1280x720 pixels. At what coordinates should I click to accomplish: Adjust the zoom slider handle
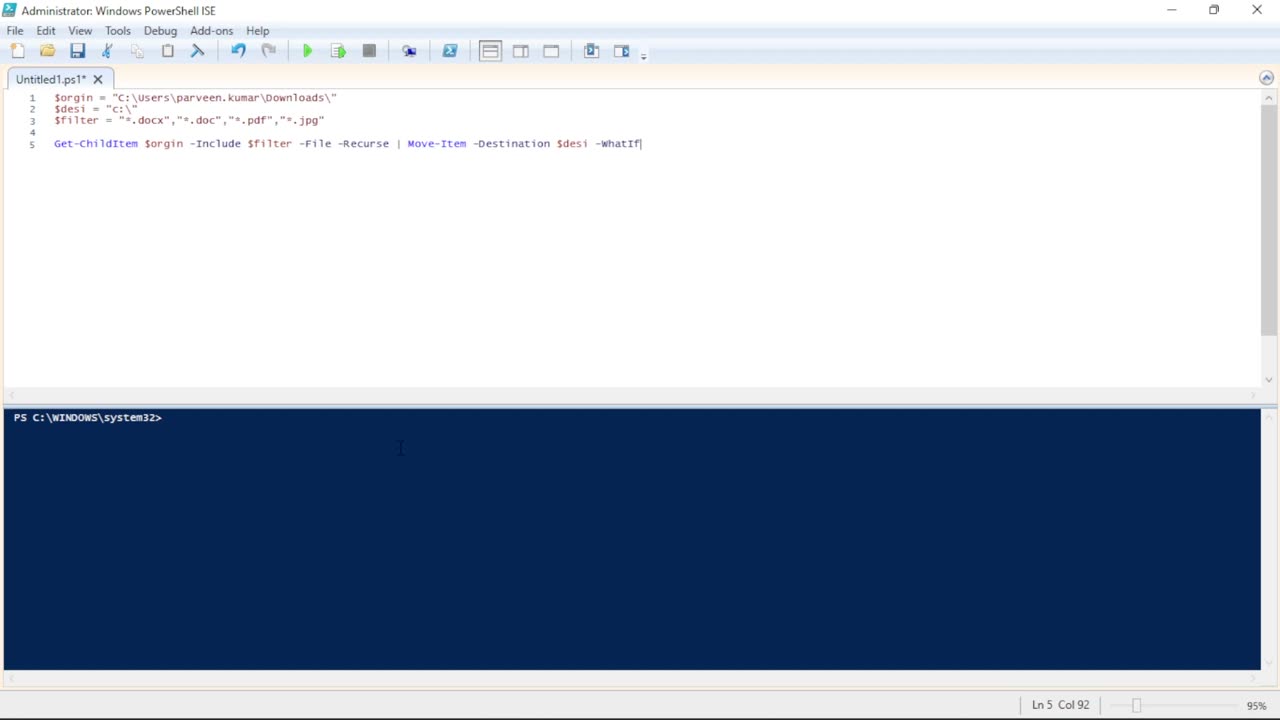1136,705
